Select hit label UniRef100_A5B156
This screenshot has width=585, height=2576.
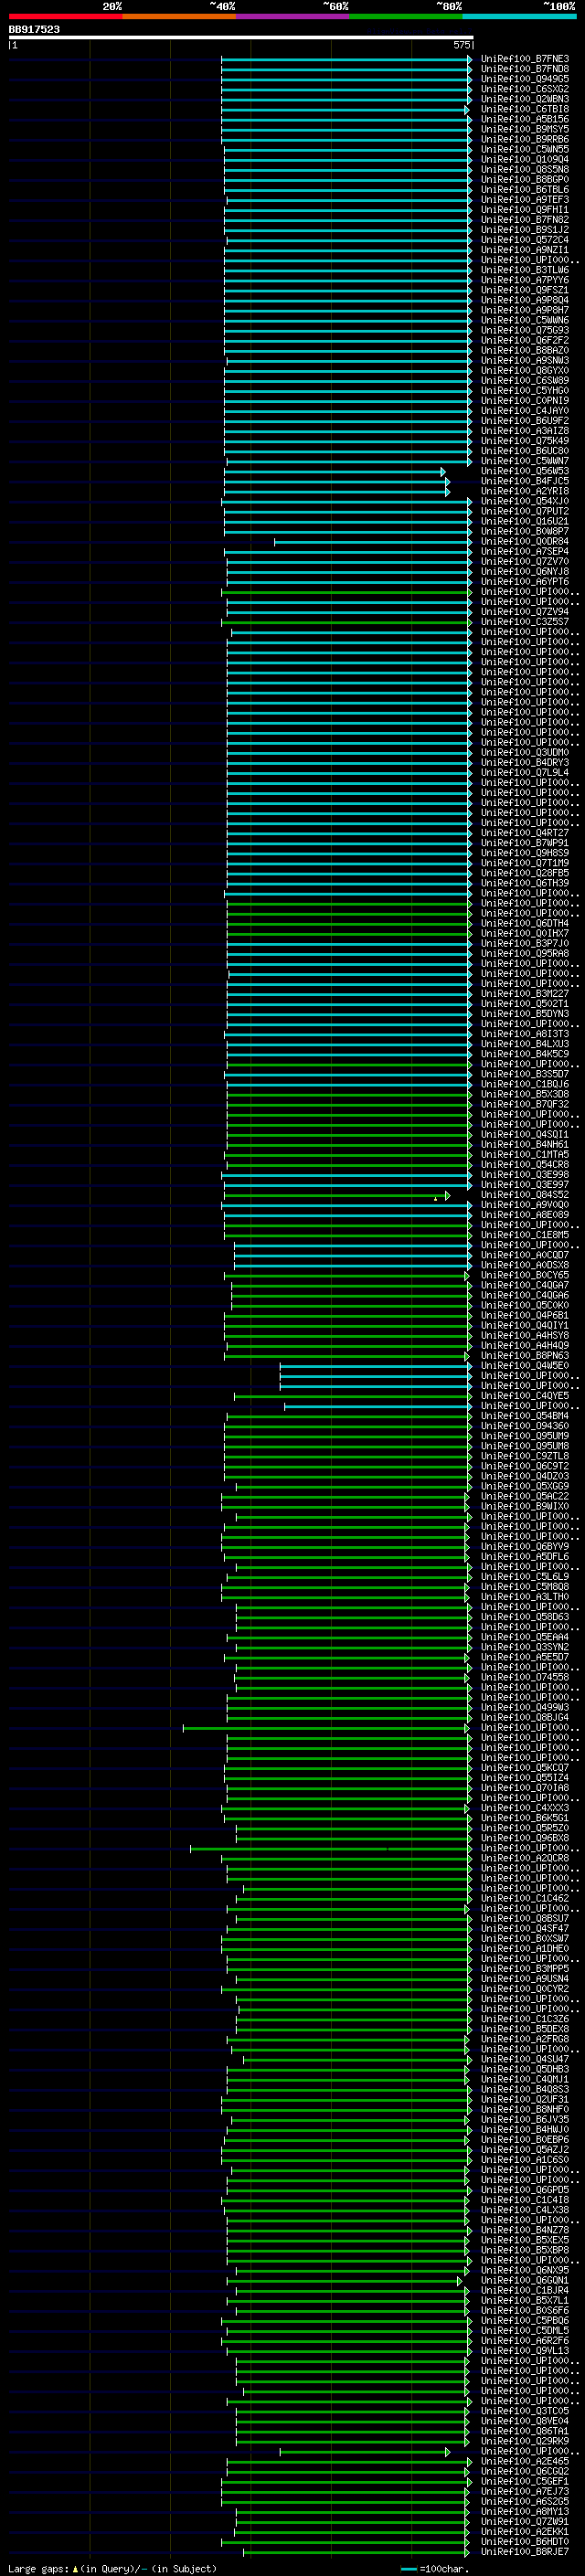coord(524,119)
